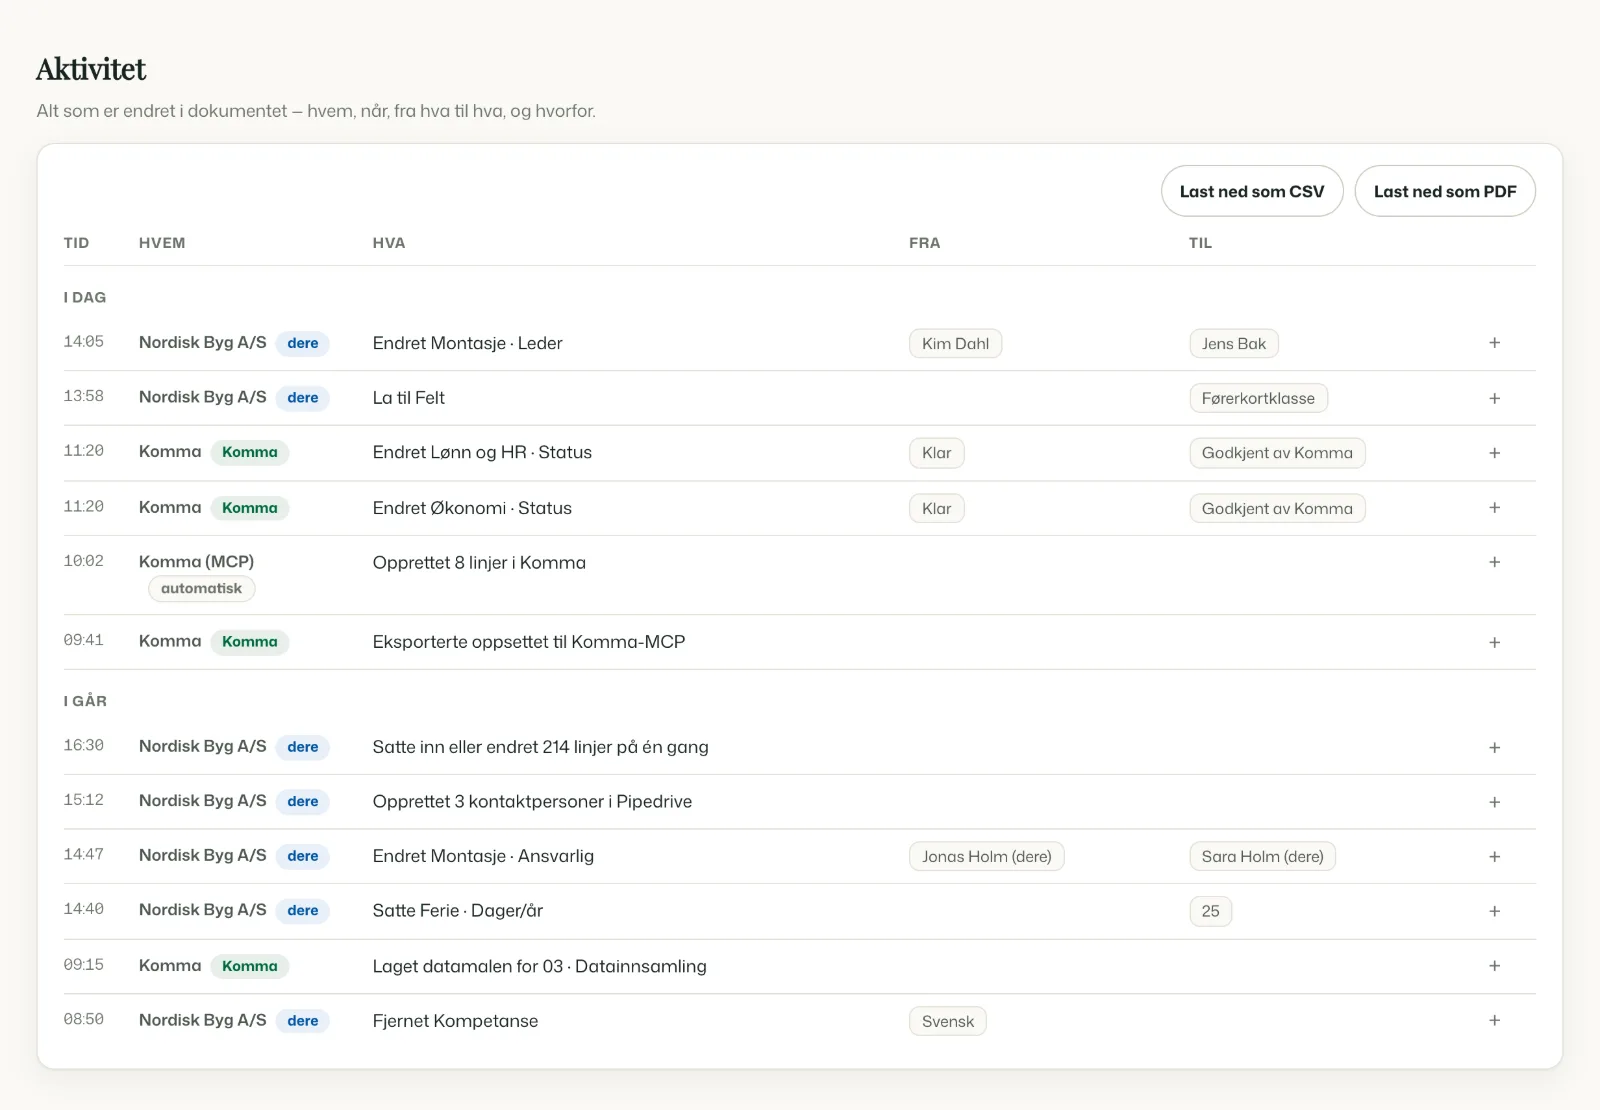The image size is (1600, 1110).
Task: Open plus icon for Pipedrive kontaktpersoner row
Action: 1494,802
